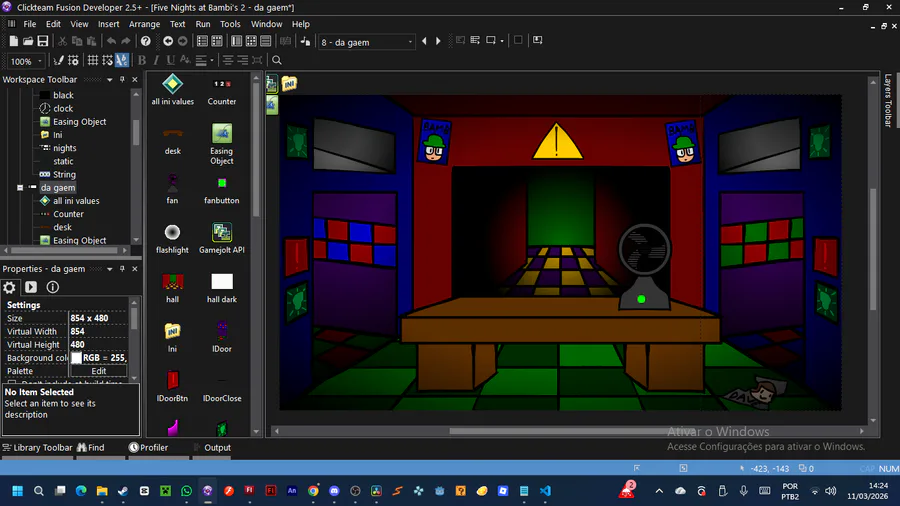
Task: Click the Redo arrow in the toolbar
Action: [x=126, y=41]
